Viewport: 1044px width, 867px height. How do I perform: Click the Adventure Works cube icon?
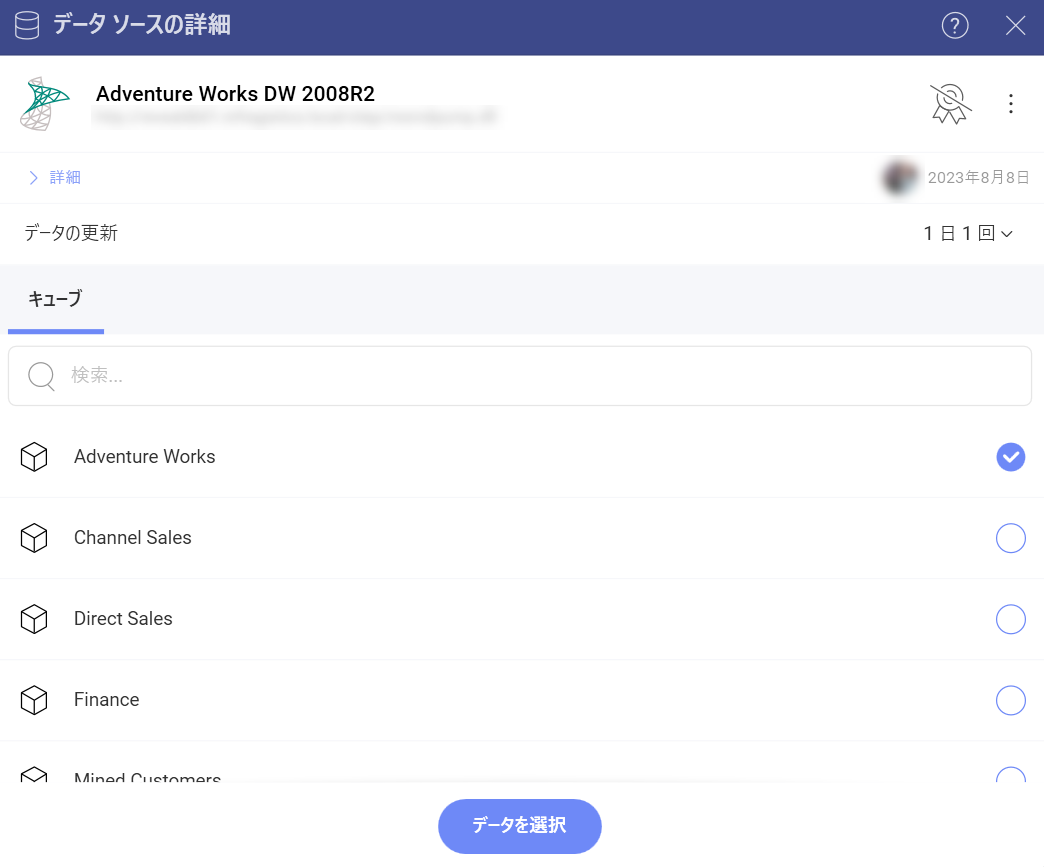[x=34, y=457]
